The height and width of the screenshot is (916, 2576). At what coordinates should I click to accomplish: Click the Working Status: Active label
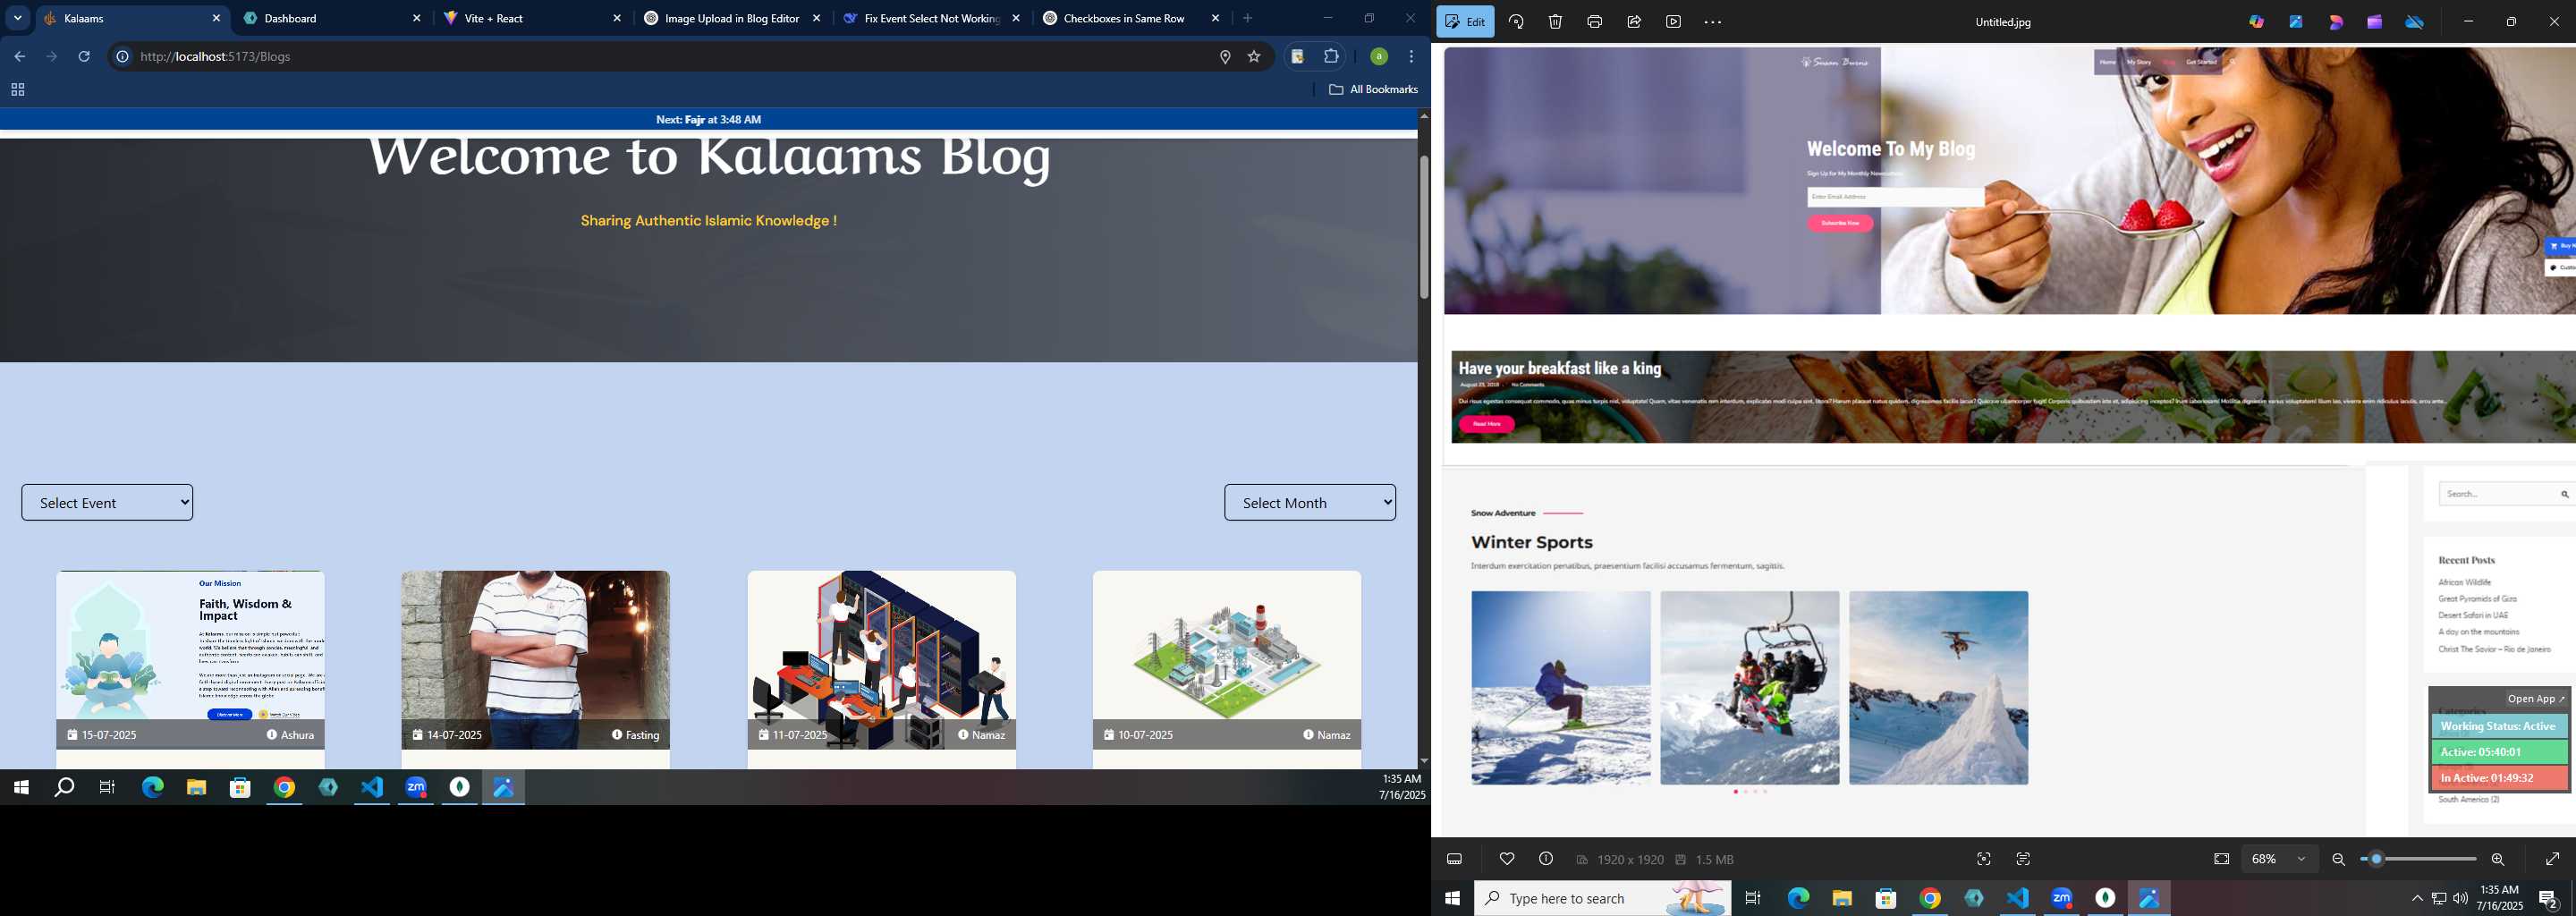click(x=2498, y=726)
